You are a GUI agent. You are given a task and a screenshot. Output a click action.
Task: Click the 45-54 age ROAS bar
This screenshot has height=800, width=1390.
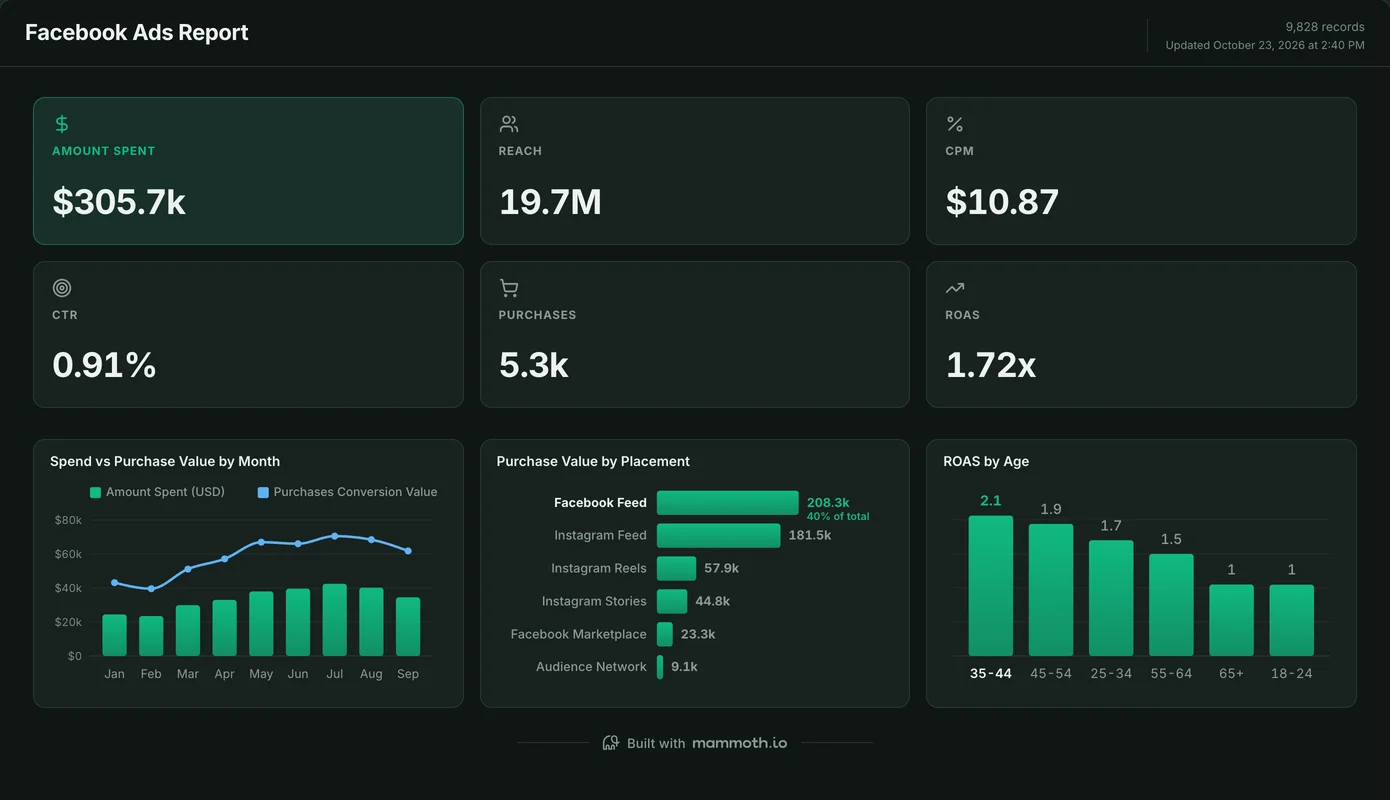pos(1051,590)
